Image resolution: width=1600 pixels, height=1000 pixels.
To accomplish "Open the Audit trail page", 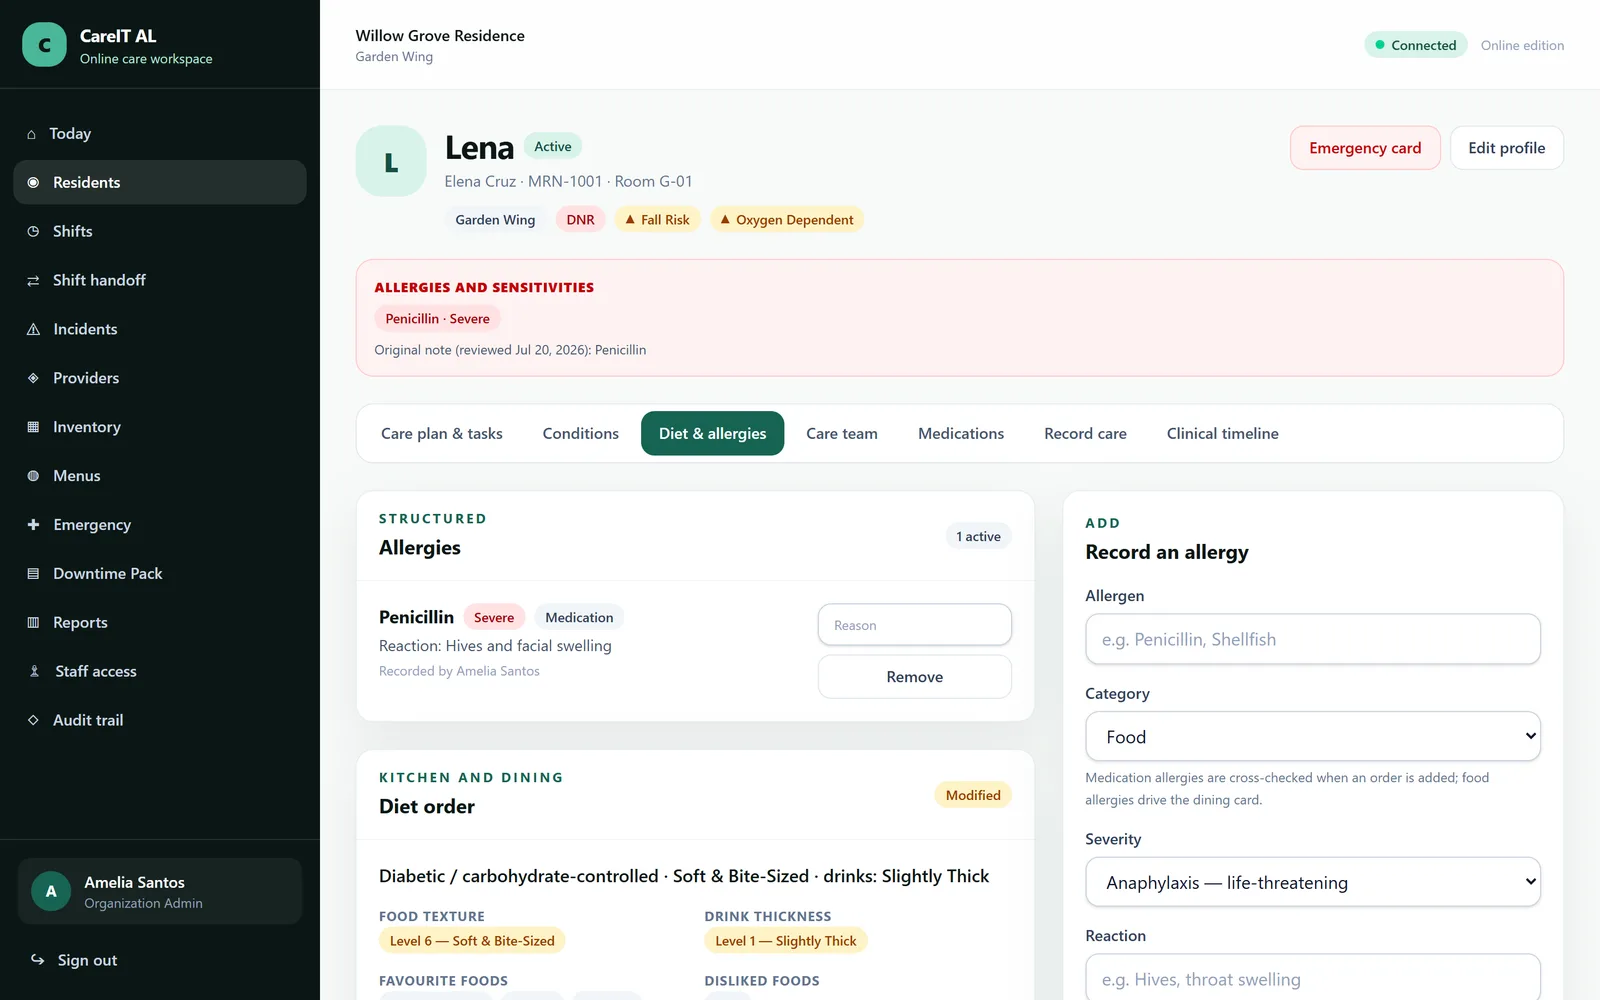I will [x=160, y=720].
